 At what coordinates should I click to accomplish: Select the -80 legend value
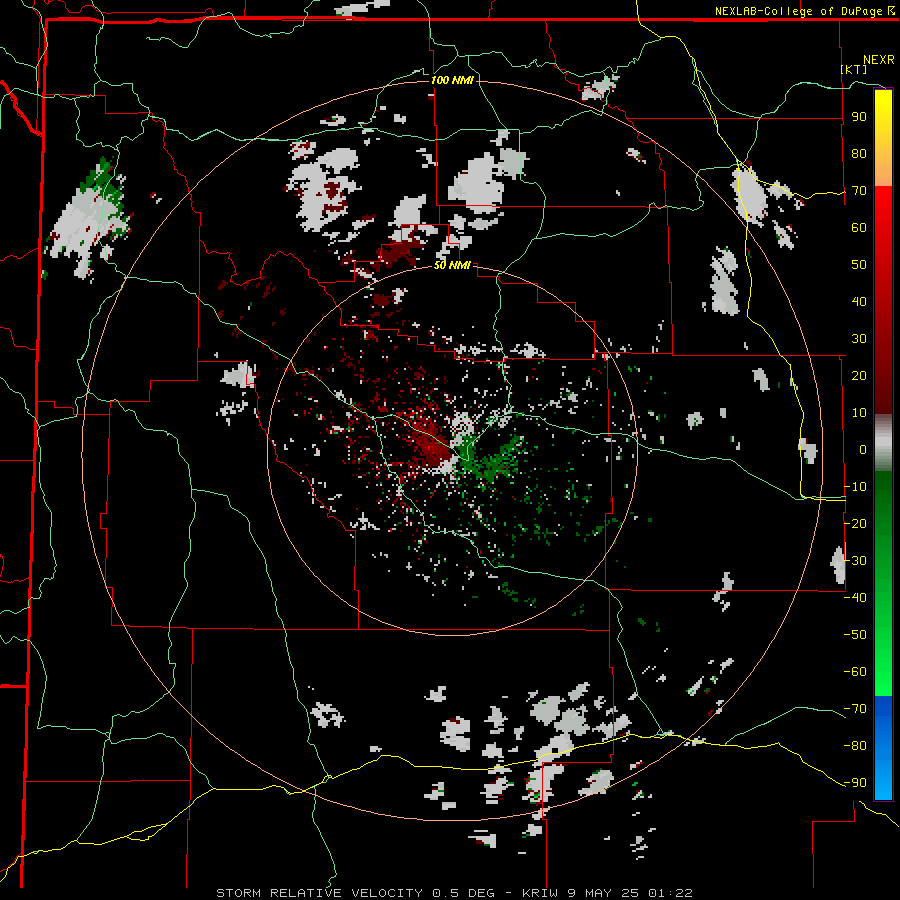tap(855, 746)
